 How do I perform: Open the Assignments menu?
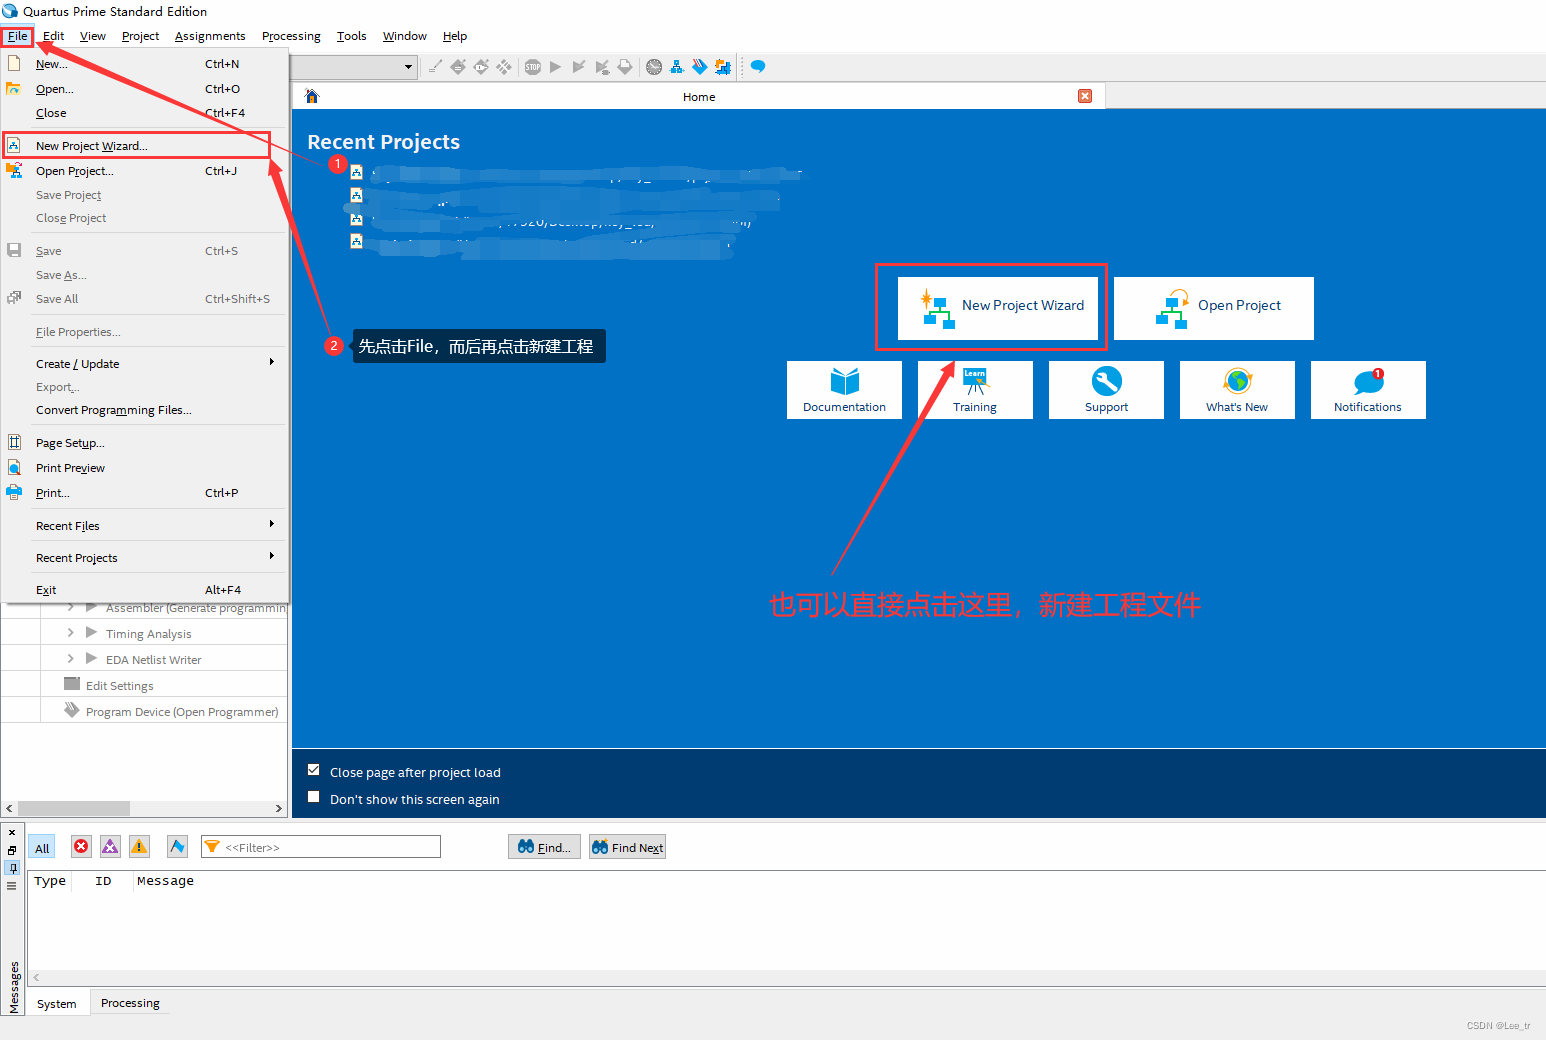(210, 36)
